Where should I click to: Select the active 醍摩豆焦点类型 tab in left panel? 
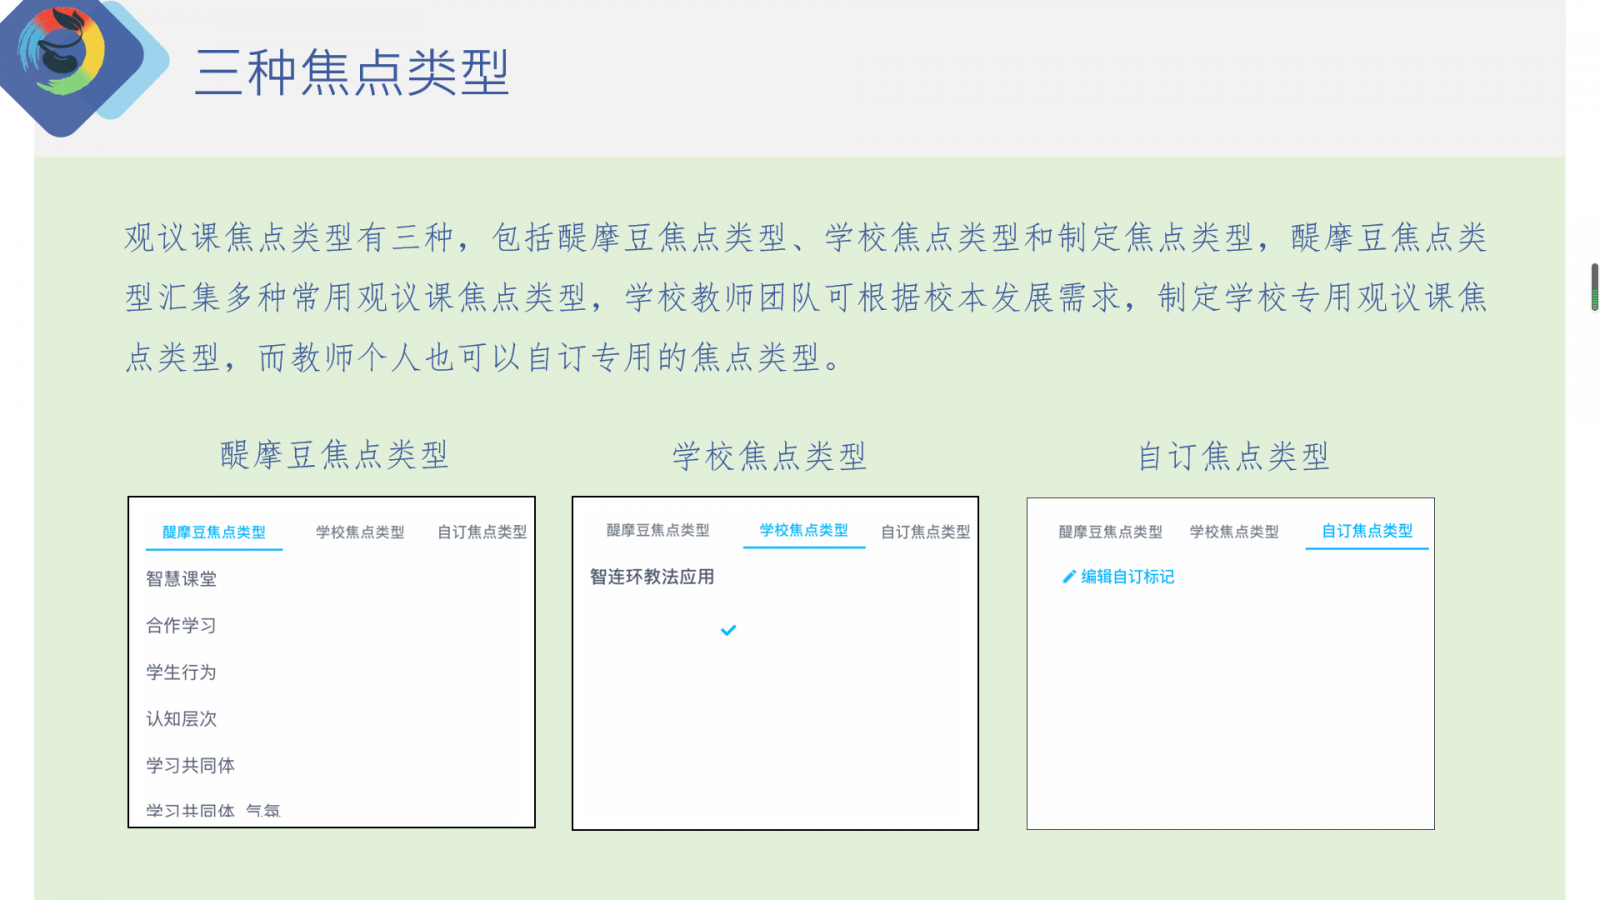(214, 532)
